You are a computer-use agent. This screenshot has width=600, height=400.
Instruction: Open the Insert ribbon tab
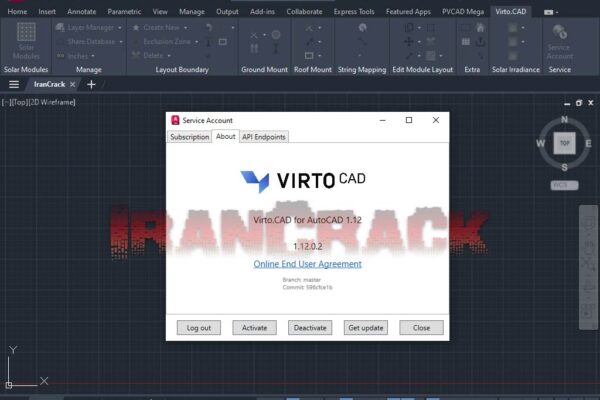pos(47,11)
